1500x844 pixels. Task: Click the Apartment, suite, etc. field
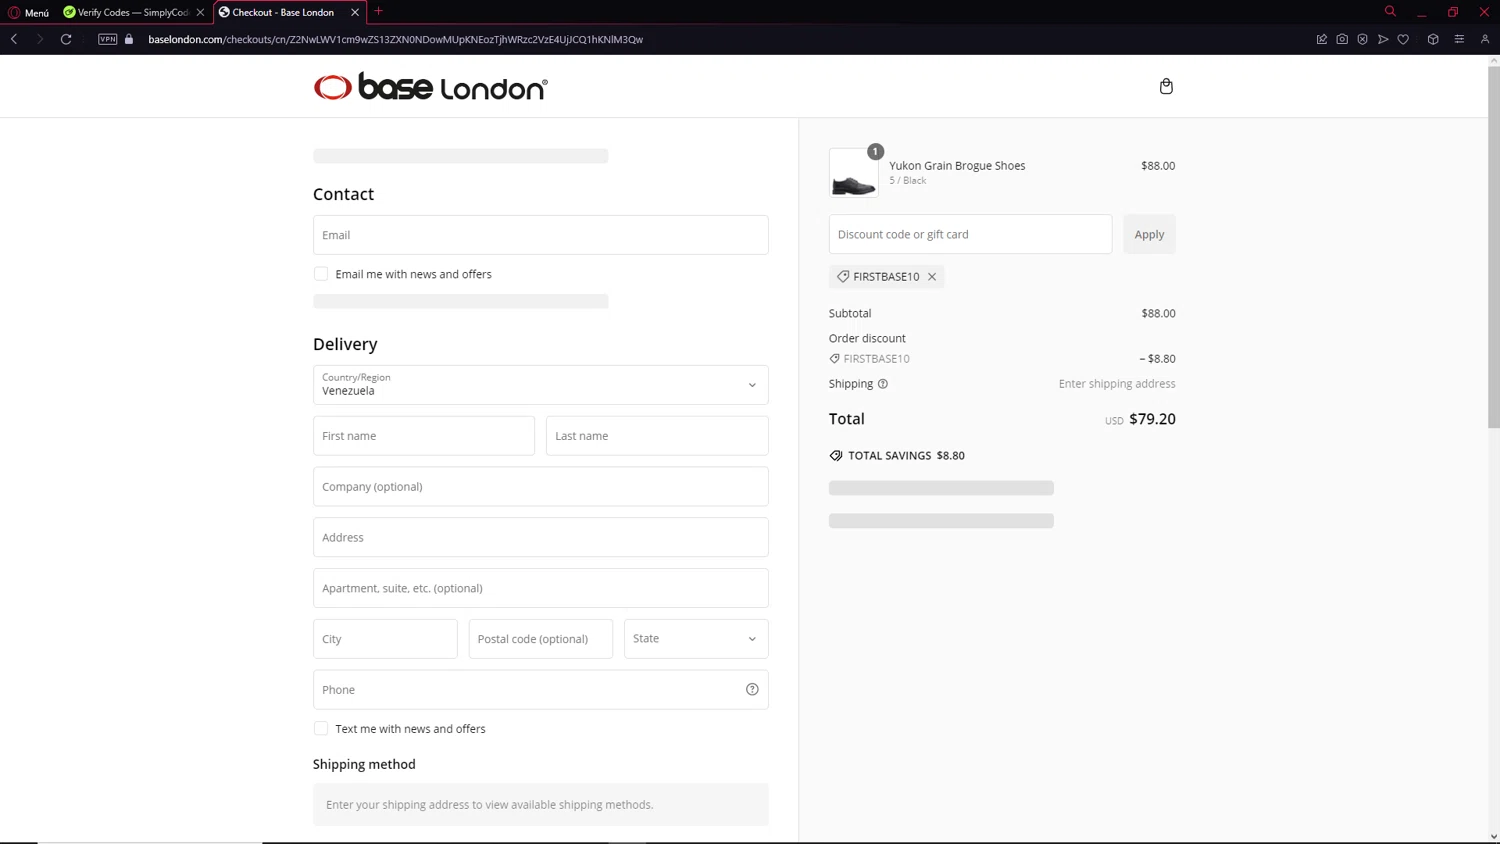pyautogui.click(x=540, y=588)
